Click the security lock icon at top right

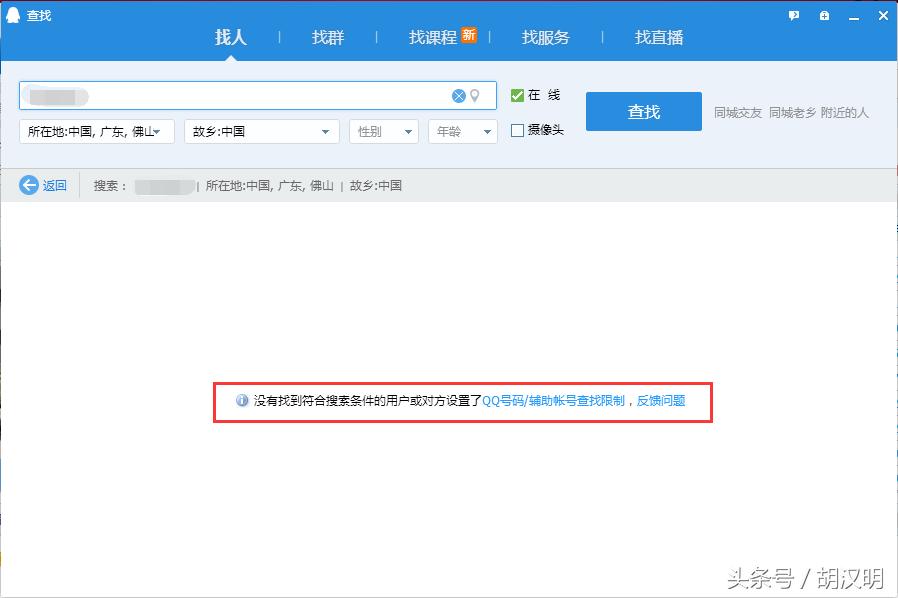coord(824,17)
